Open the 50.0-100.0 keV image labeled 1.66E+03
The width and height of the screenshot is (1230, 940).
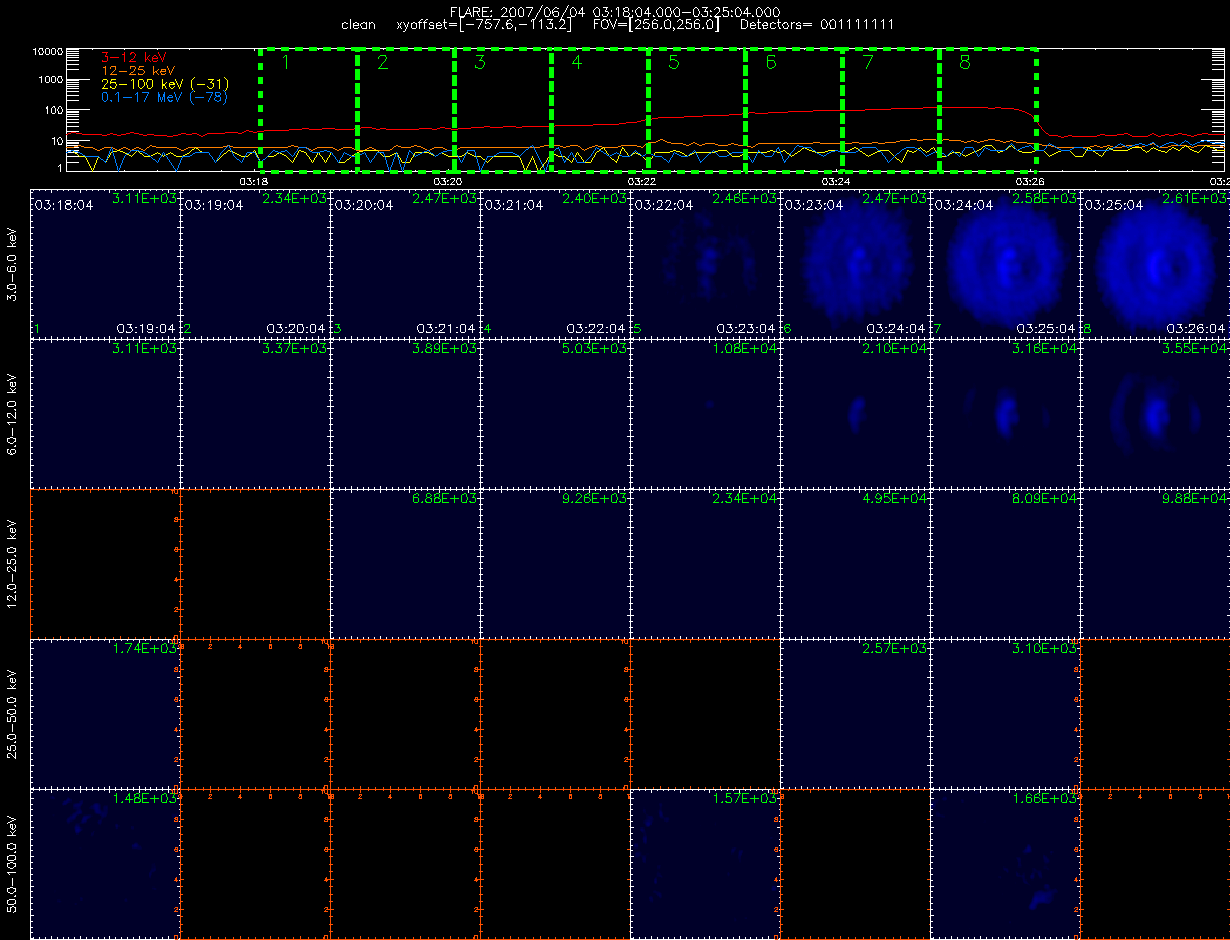click(1005, 863)
